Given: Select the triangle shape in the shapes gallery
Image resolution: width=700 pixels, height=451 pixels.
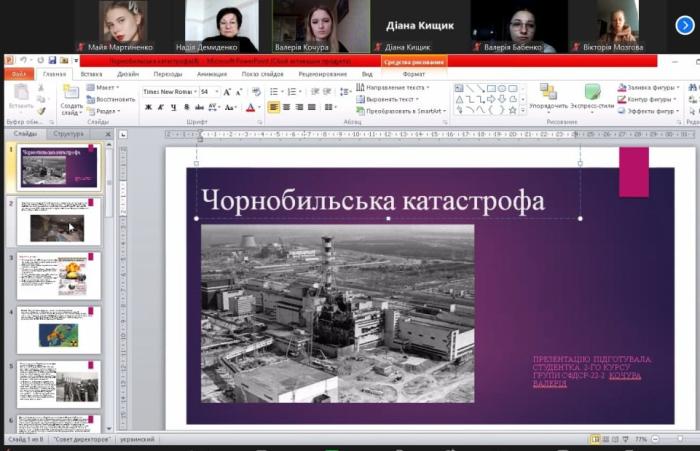Looking at the screenshot, I should pos(459,99).
